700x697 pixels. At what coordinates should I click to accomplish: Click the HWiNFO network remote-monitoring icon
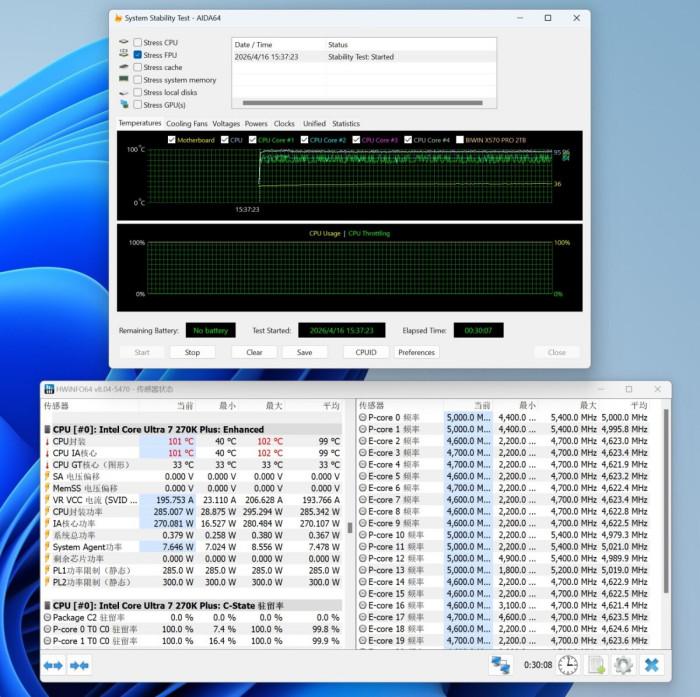pos(502,665)
